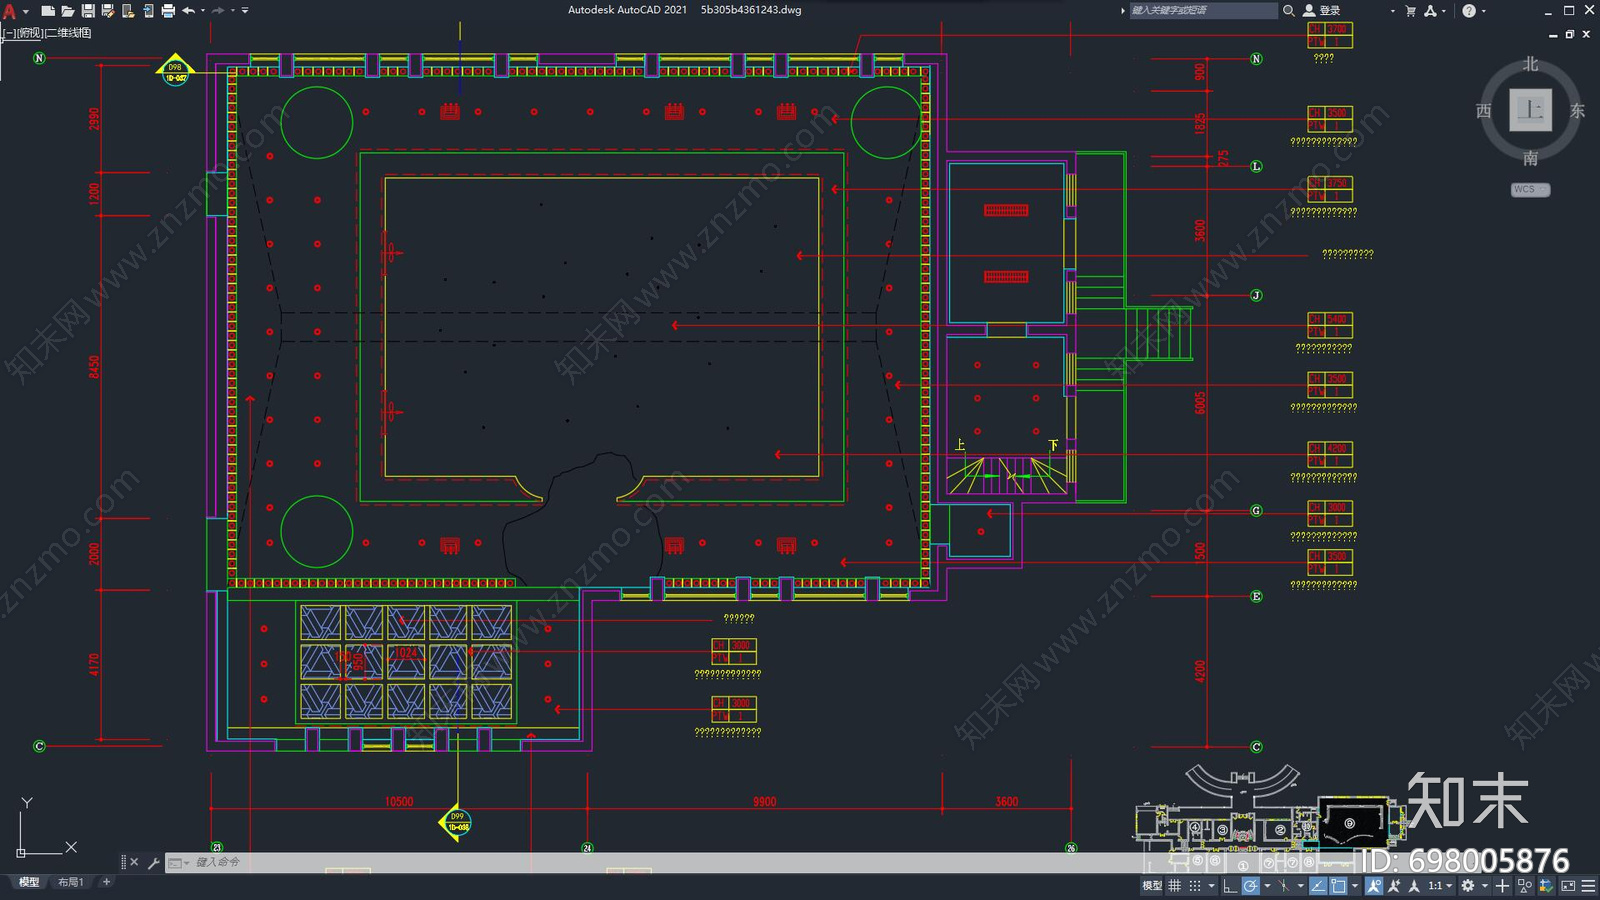The height and width of the screenshot is (900, 1600).
Task: Open the AutoCAD application menu logo
Action: pyautogui.click(x=9, y=10)
